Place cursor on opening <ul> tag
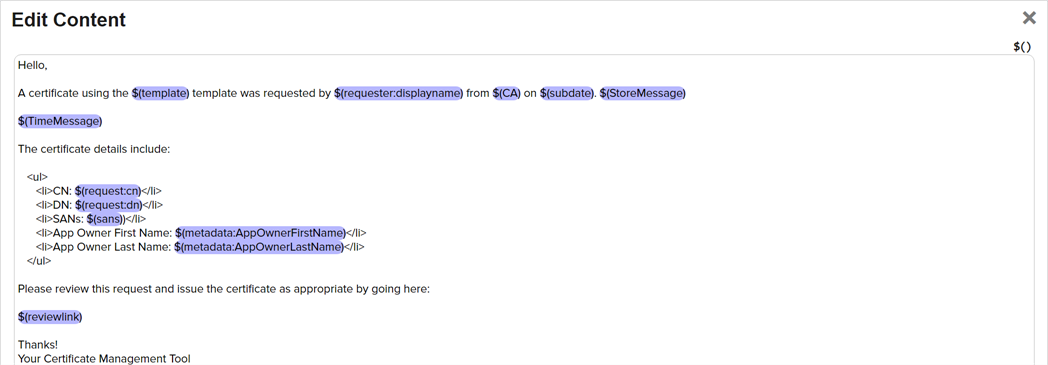1048x365 pixels. pyautogui.click(x=37, y=177)
